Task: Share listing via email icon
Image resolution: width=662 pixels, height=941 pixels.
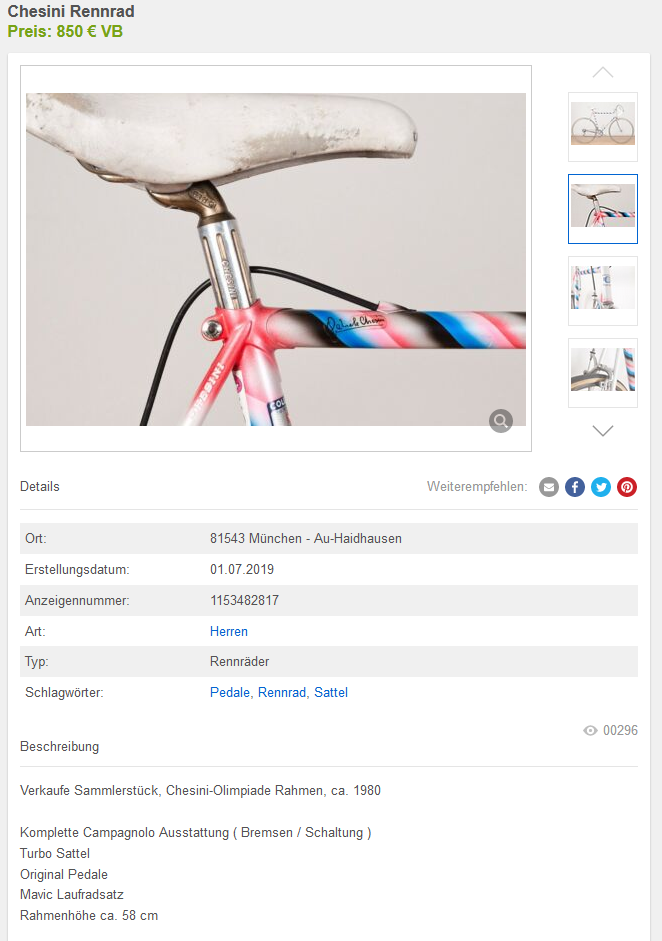Action: (x=549, y=487)
